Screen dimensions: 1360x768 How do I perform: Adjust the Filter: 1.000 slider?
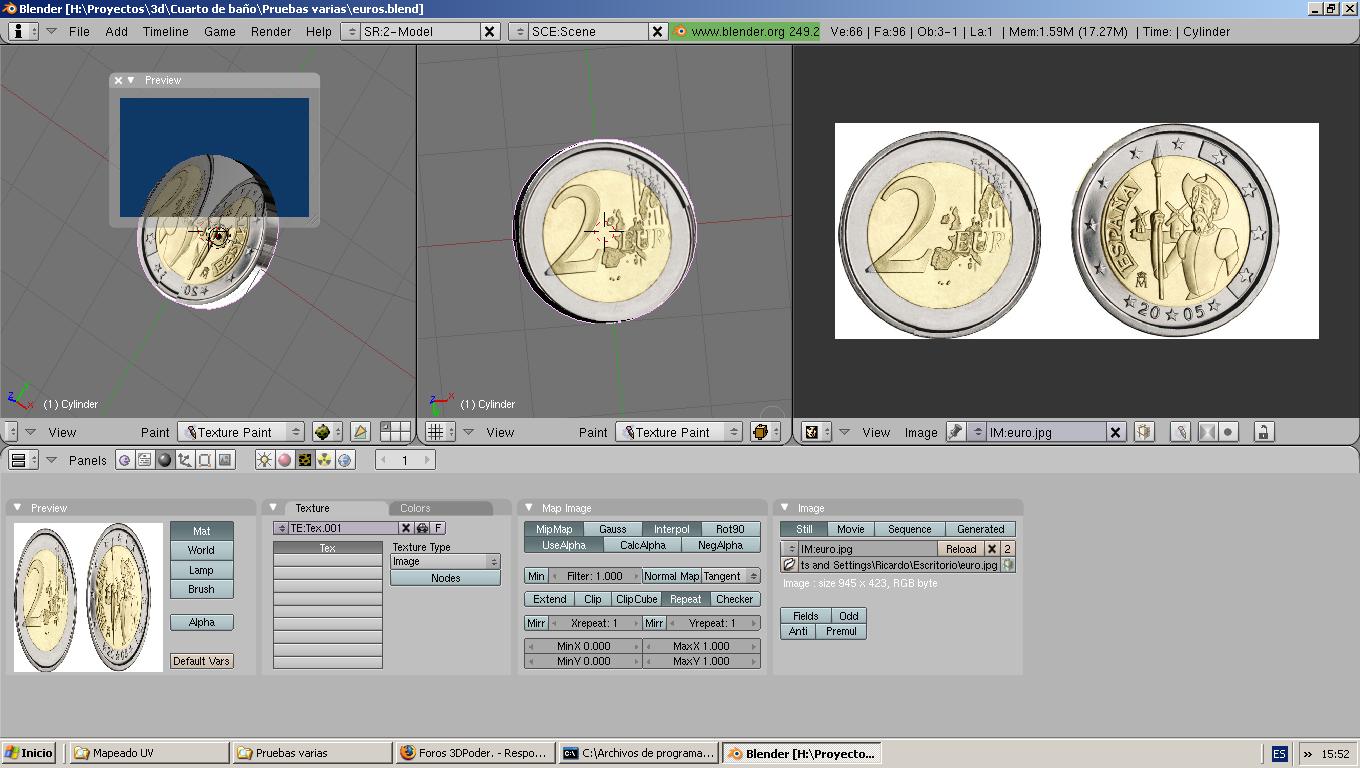(x=595, y=576)
